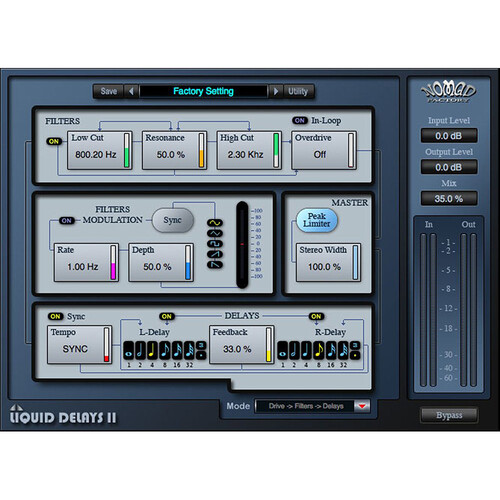Turn off the Filters ON switch

[54, 141]
